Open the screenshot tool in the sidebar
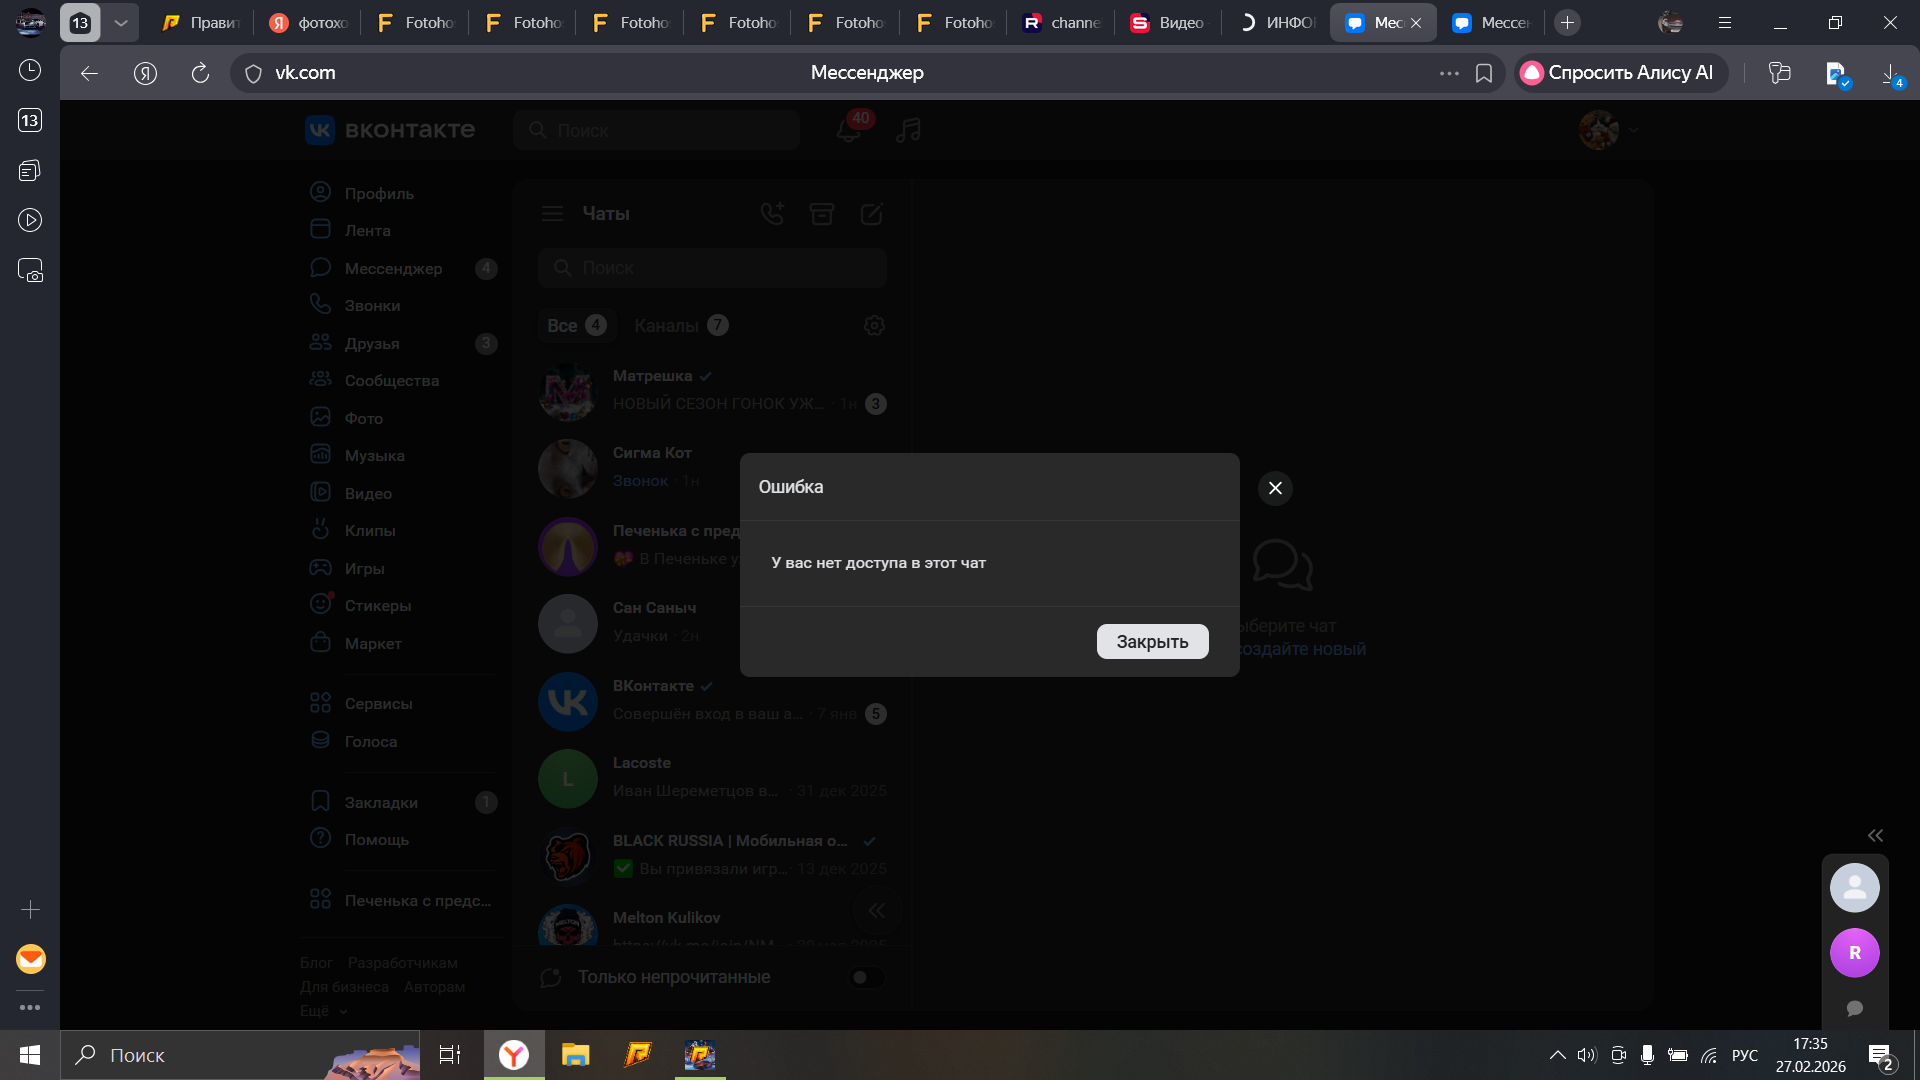 [30, 271]
